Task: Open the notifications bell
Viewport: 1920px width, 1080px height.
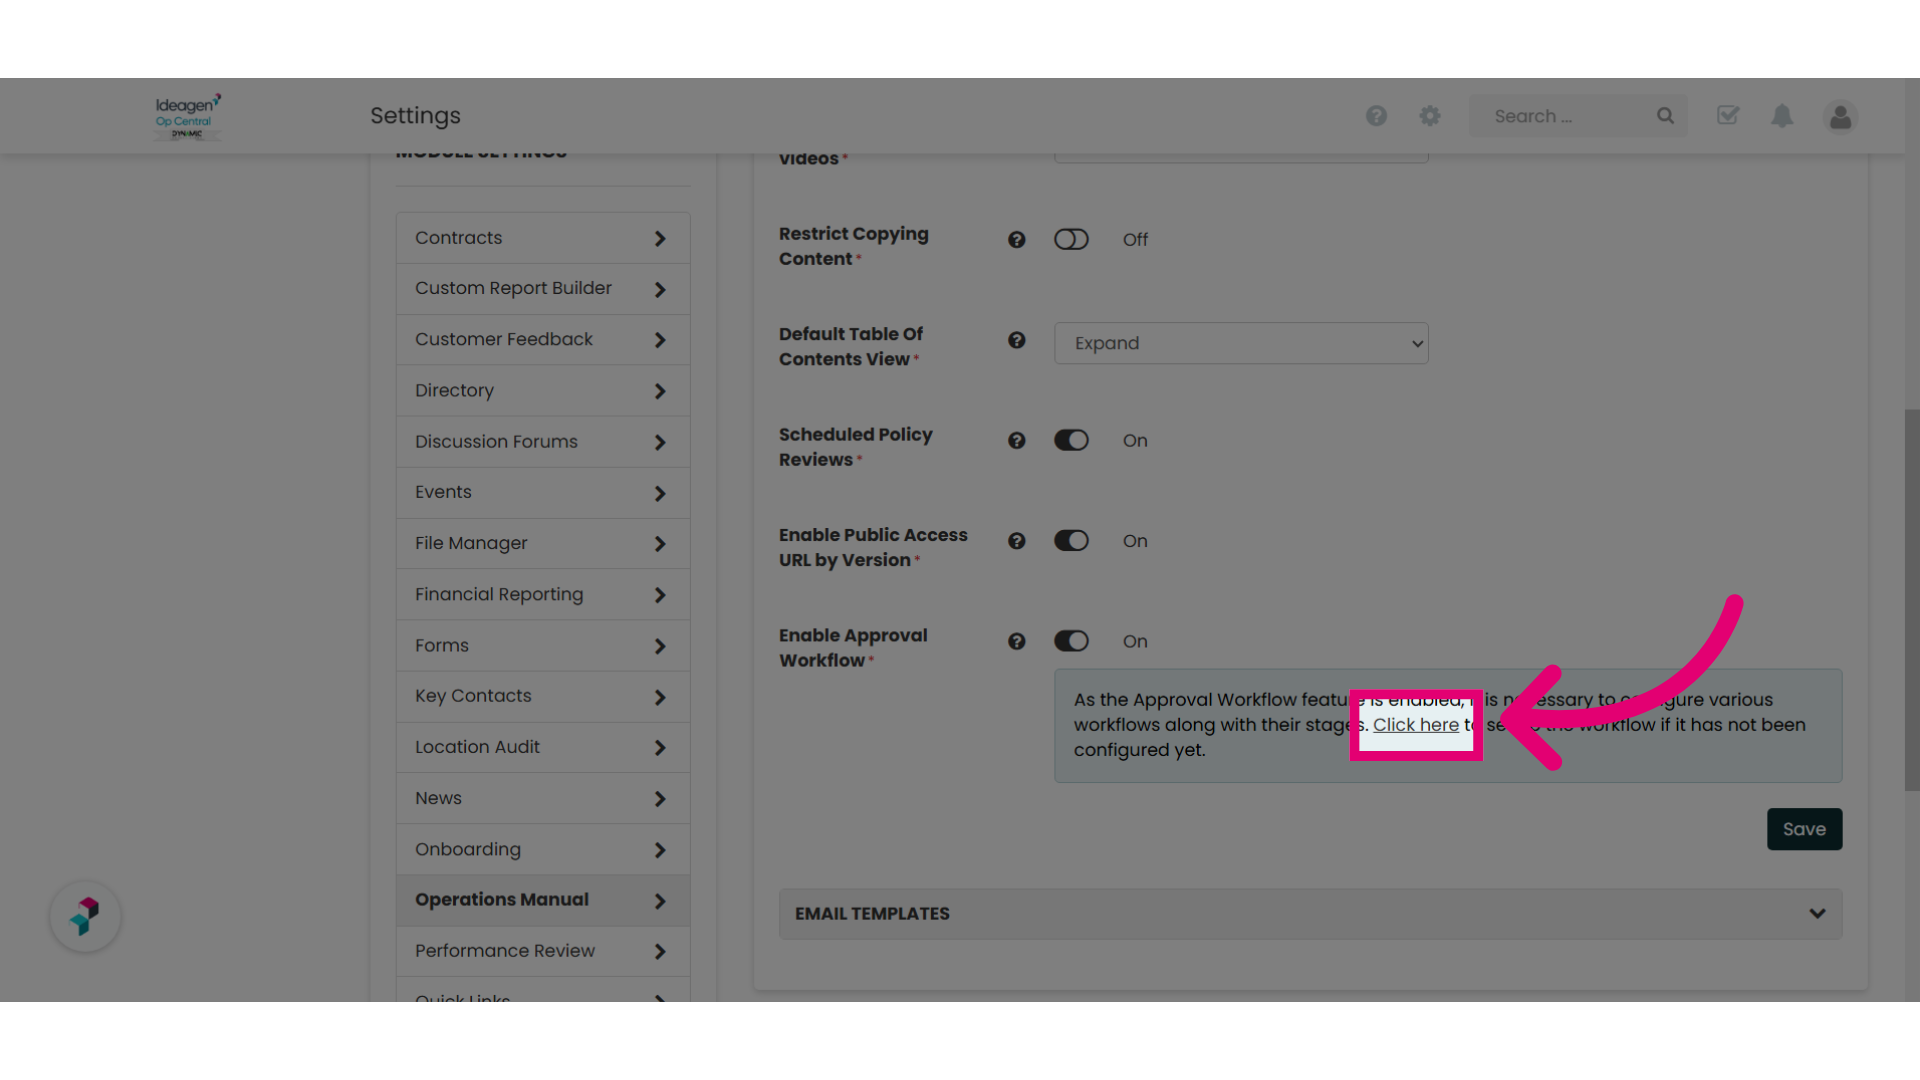Action: (1782, 116)
